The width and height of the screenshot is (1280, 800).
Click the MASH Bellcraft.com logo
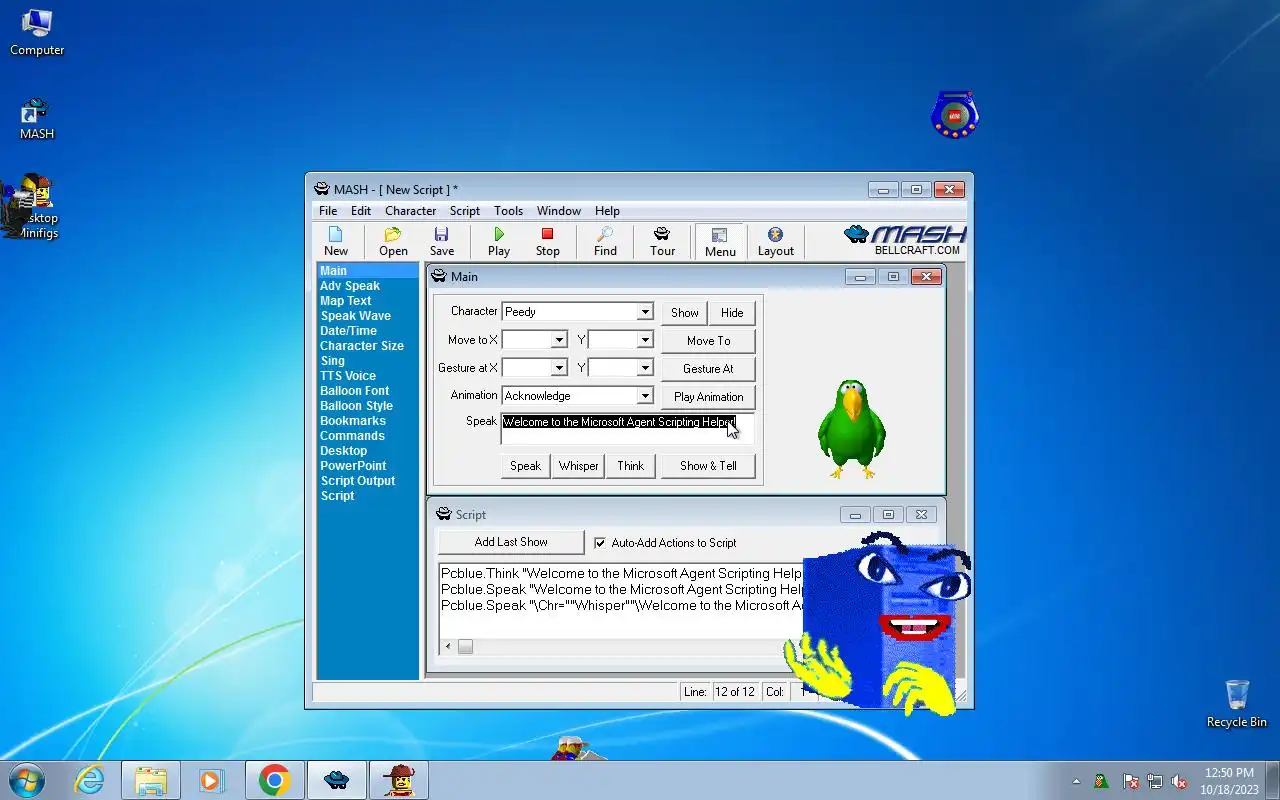pos(906,240)
